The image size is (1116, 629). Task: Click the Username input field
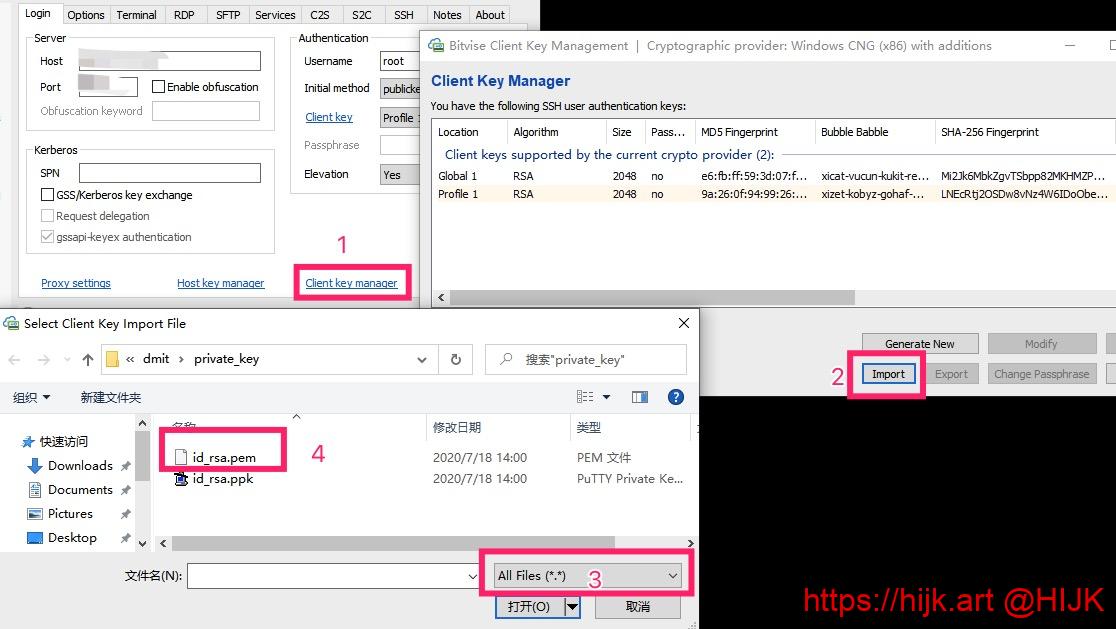tap(399, 61)
